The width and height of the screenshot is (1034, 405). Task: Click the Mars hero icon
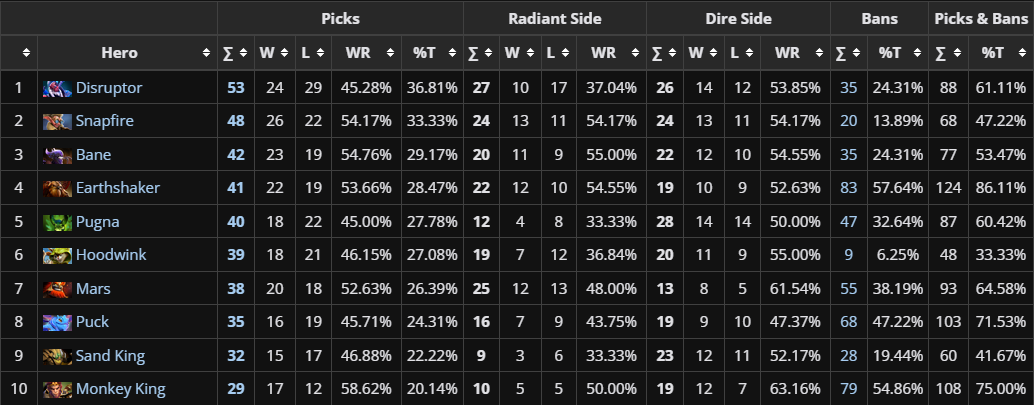tap(57, 288)
